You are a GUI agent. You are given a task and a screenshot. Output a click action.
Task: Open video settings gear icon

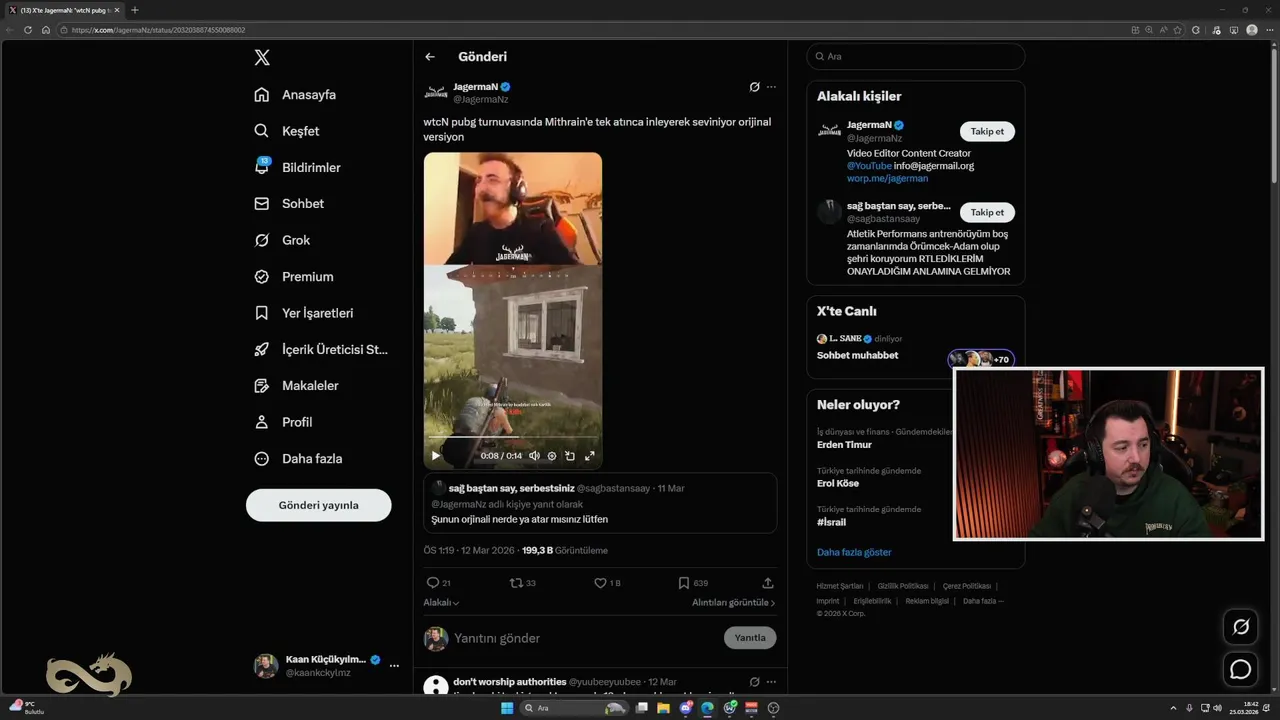coord(551,456)
